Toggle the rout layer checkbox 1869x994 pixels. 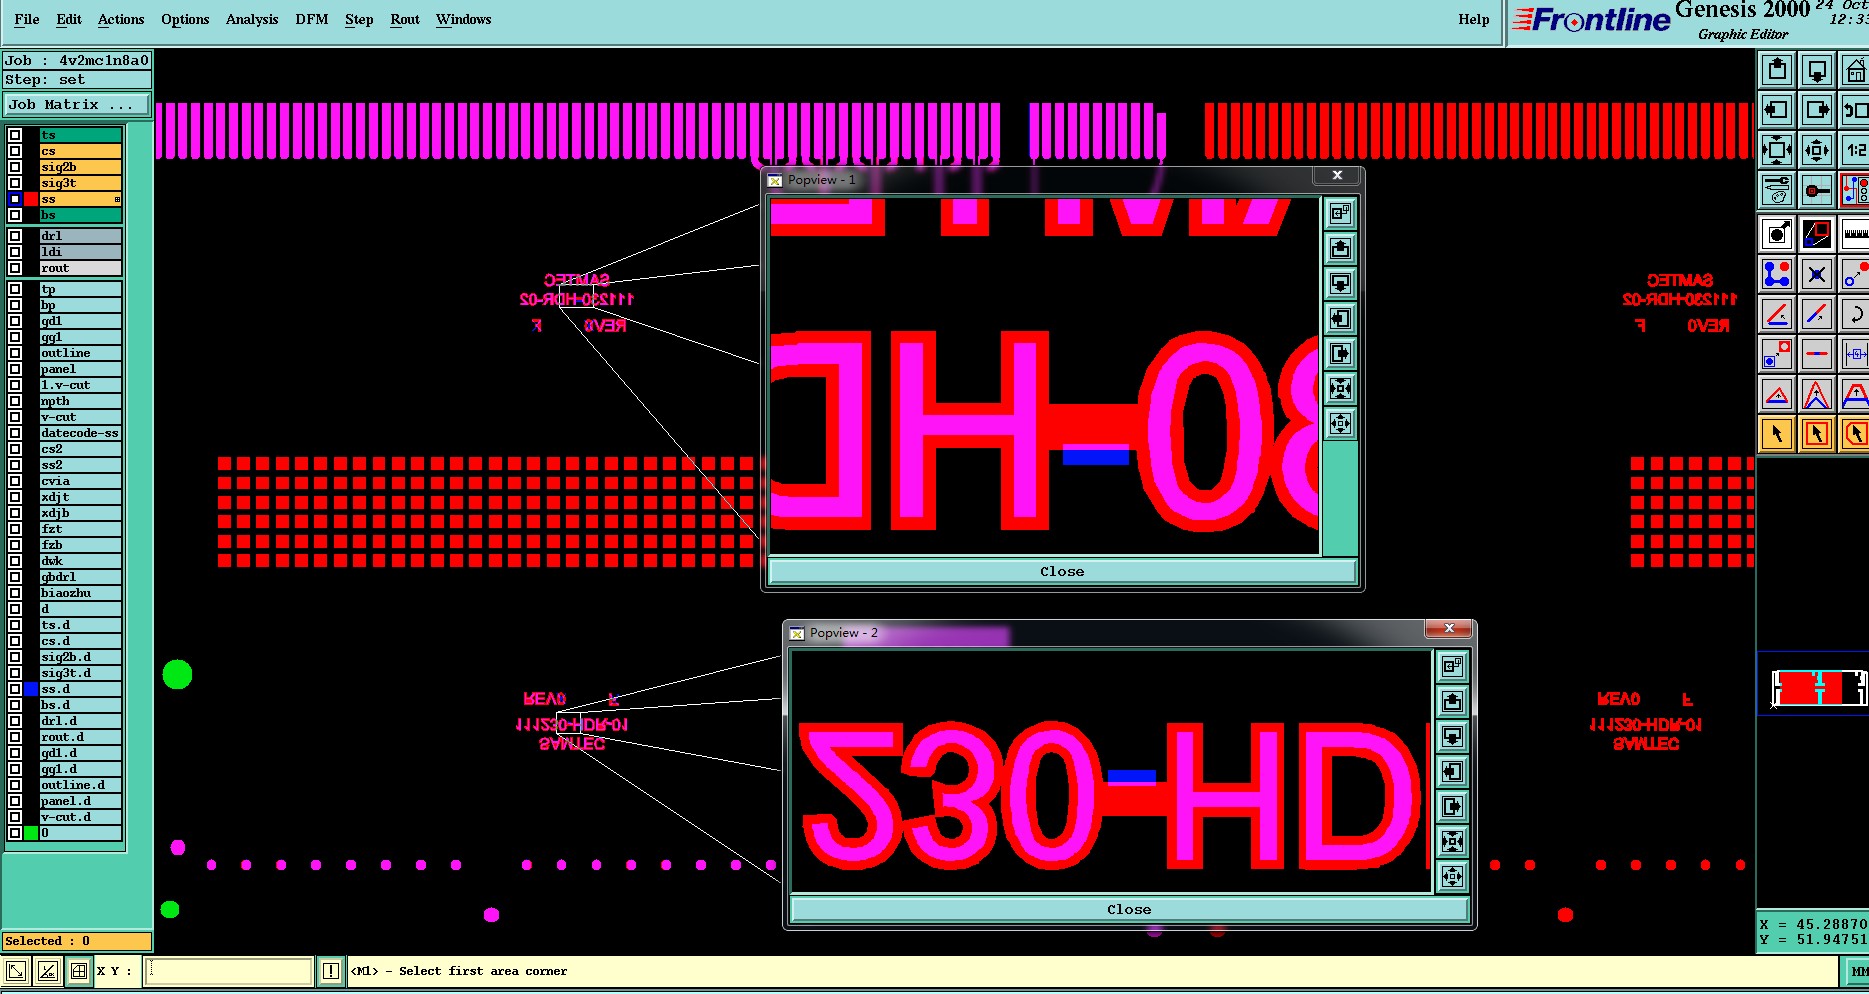click(15, 268)
